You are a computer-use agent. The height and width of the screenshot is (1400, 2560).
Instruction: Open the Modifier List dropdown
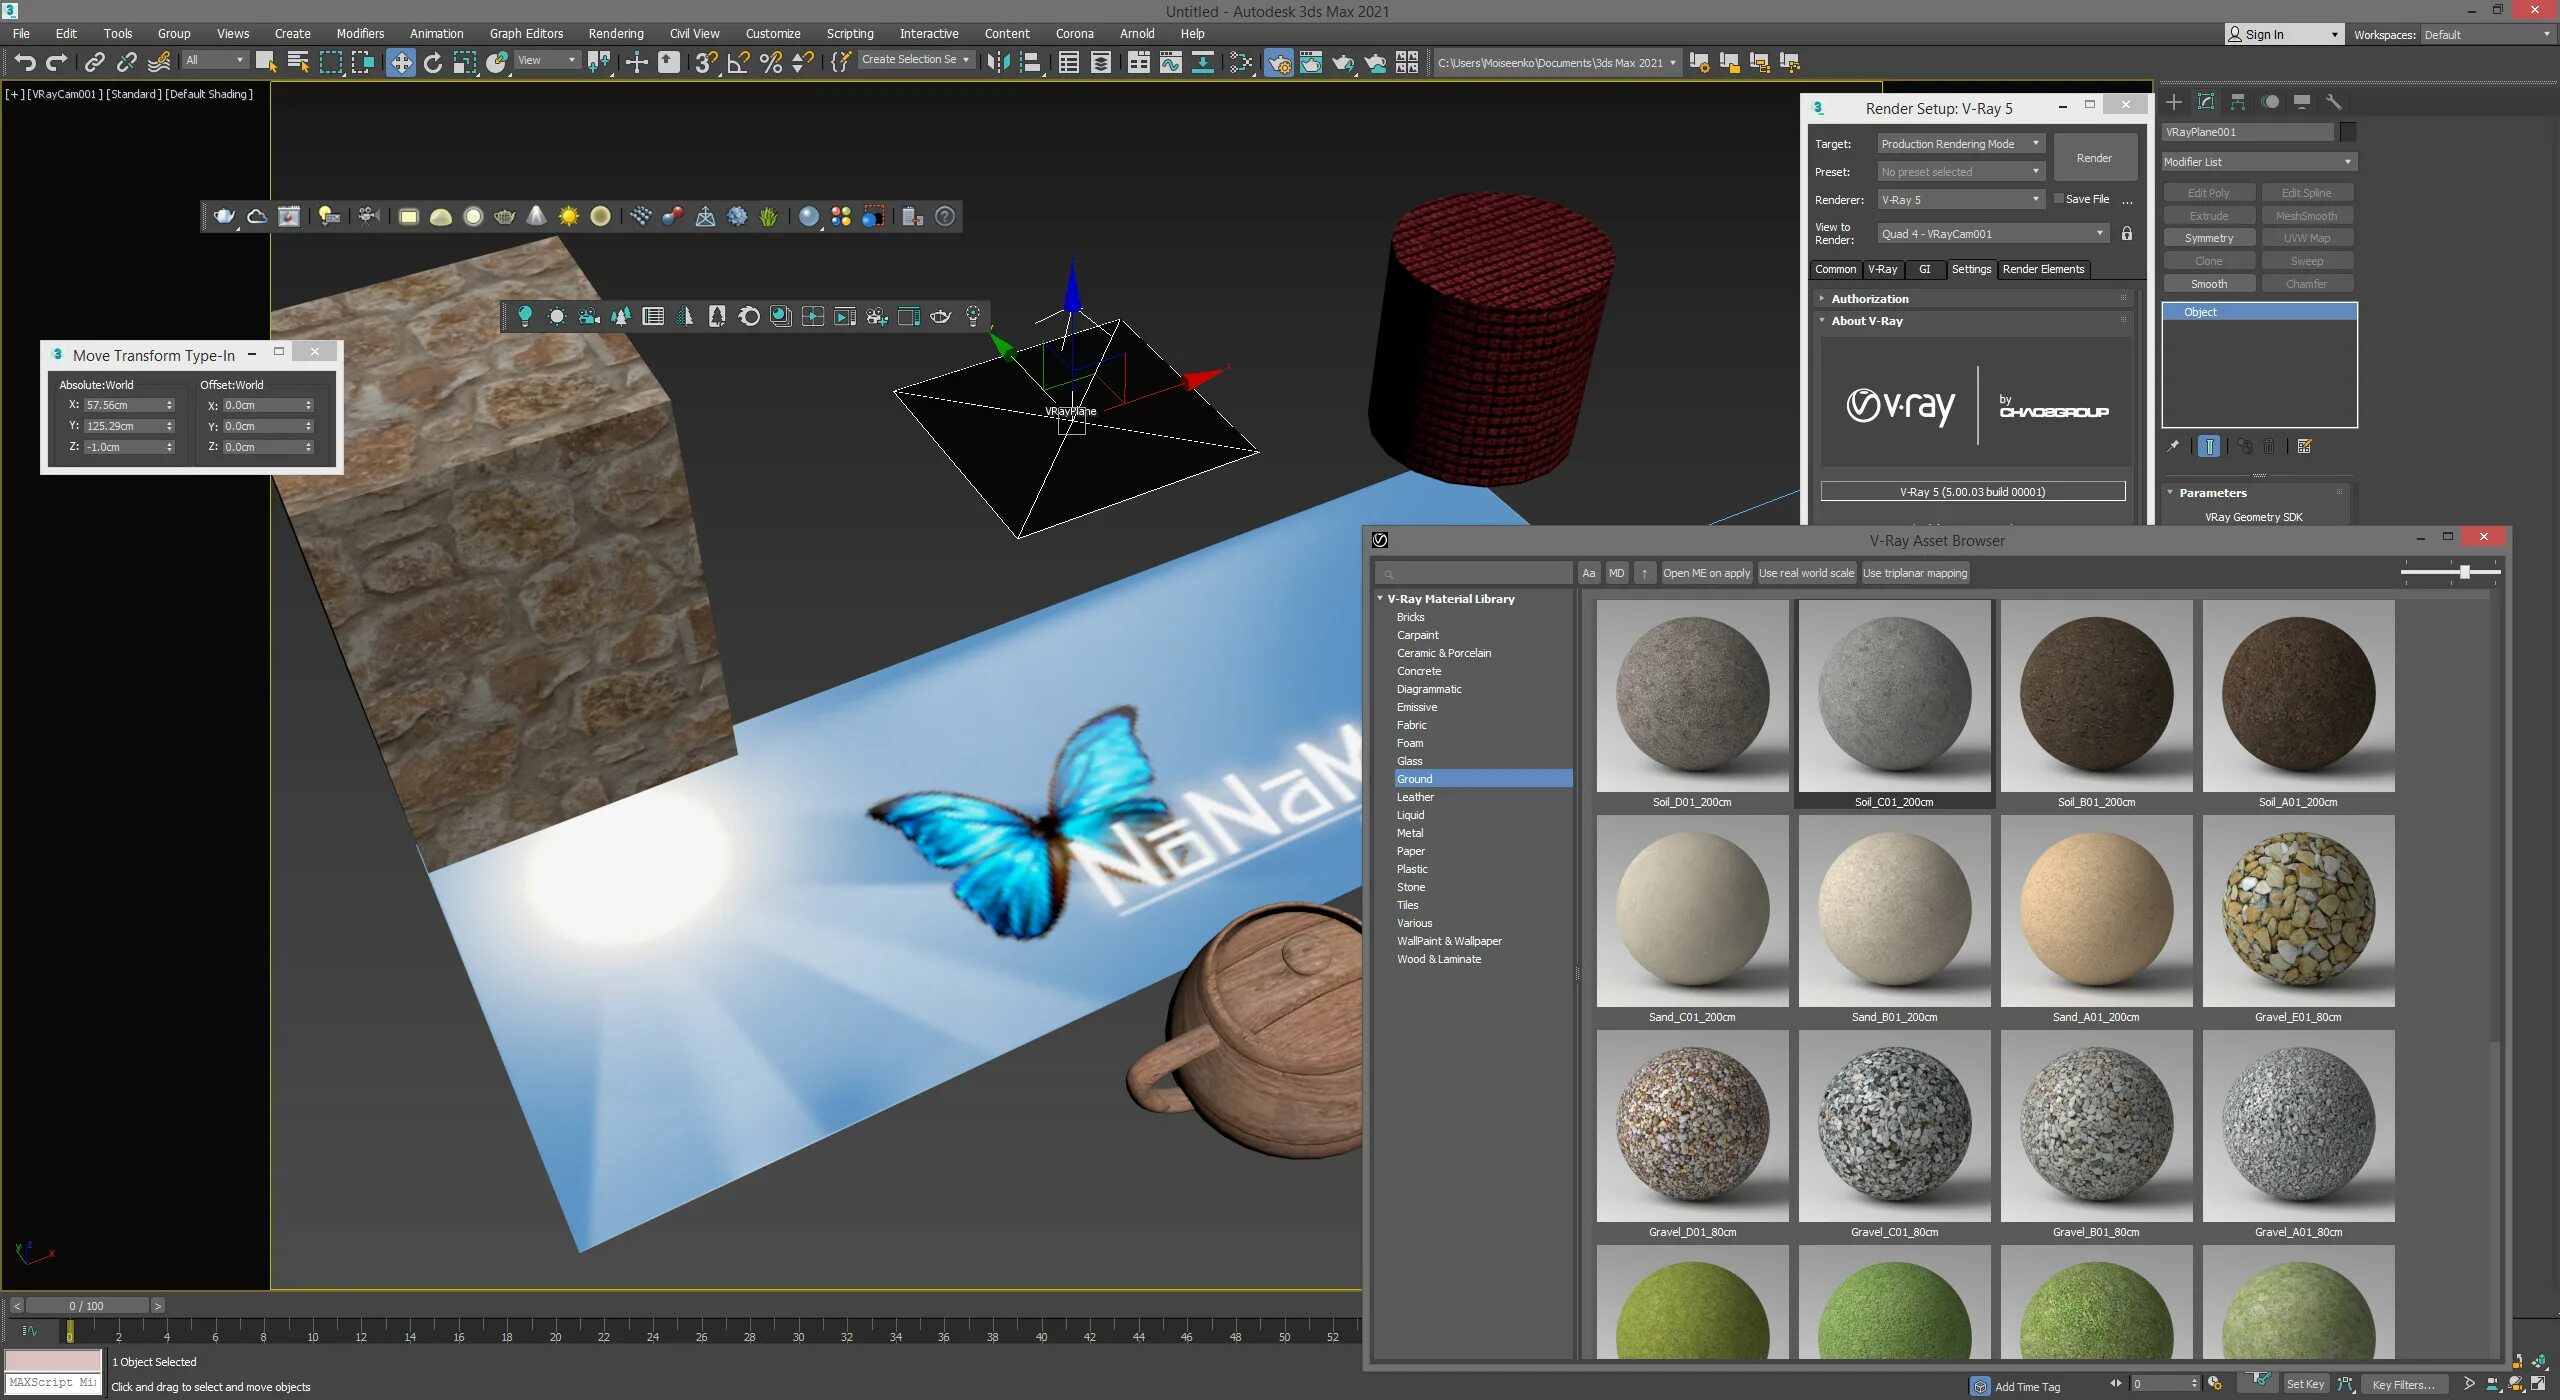2258,162
